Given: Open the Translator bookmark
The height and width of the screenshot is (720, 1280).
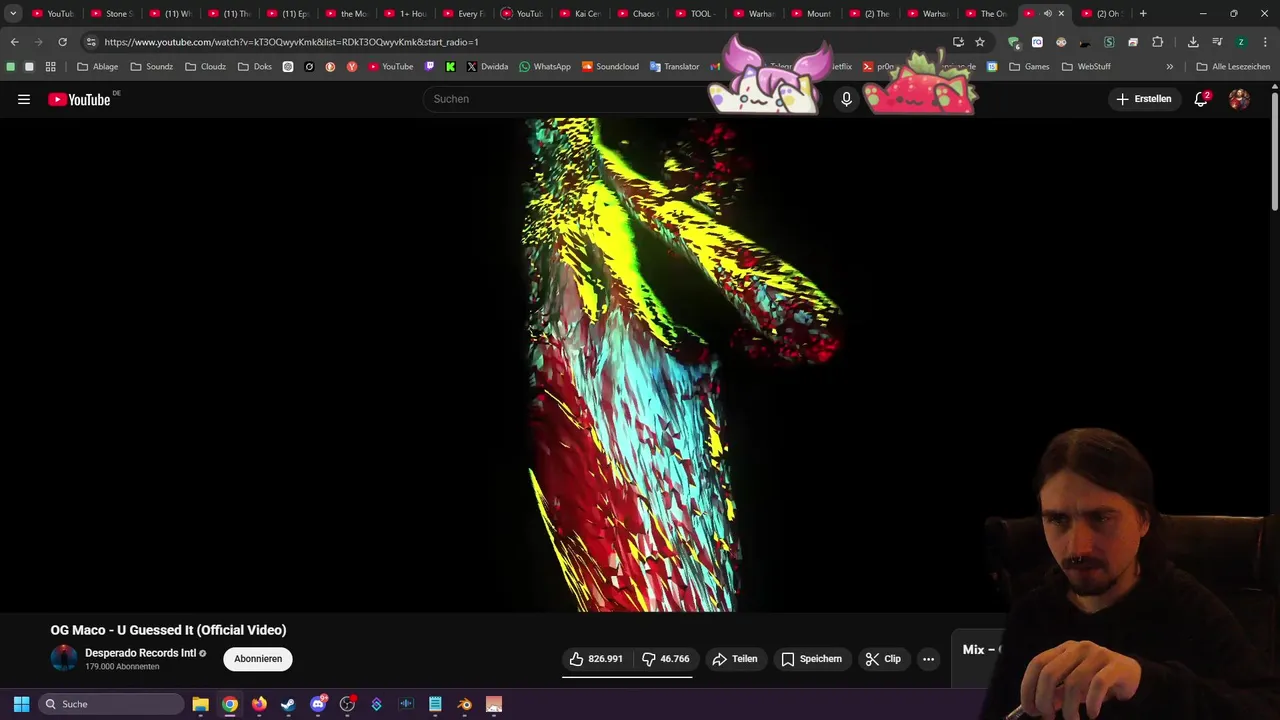Looking at the screenshot, I should (674, 66).
